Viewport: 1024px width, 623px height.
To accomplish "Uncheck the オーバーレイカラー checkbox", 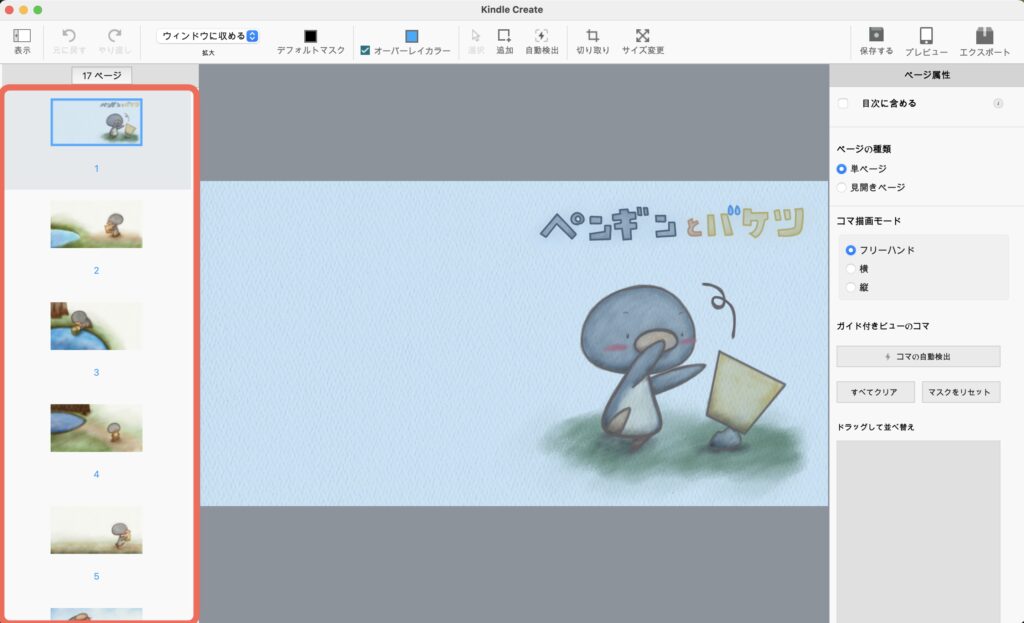I will click(x=365, y=50).
